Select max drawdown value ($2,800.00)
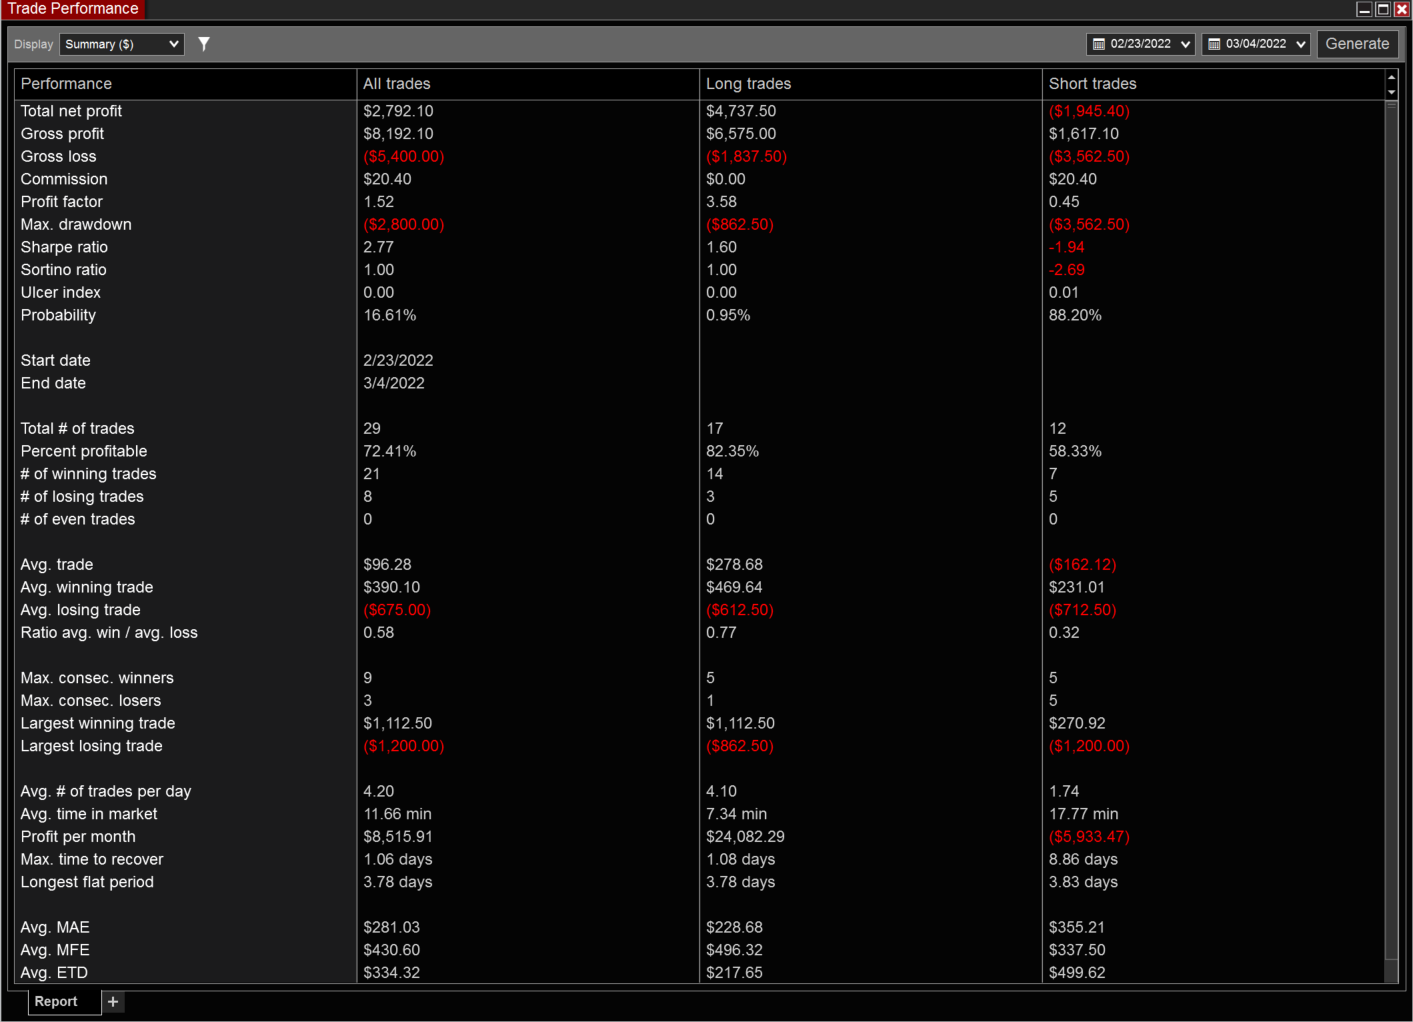 tap(404, 225)
